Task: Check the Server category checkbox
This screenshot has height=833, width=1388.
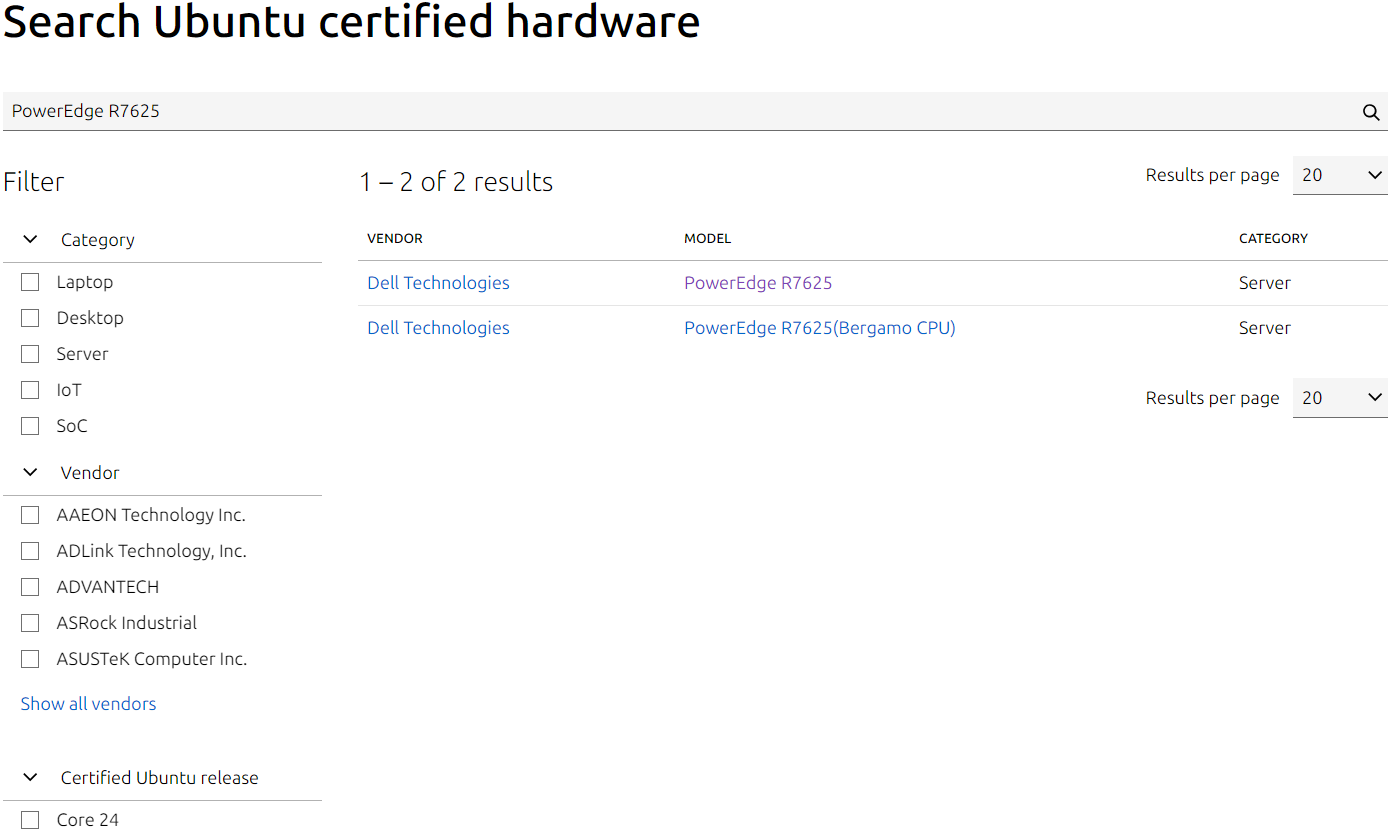Action: pos(30,354)
